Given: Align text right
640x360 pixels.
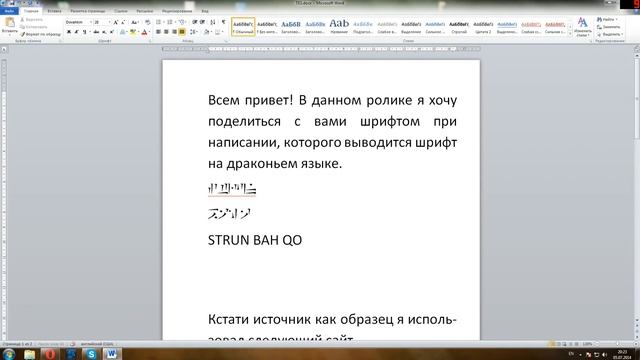Looking at the screenshot, I should click(174, 32).
